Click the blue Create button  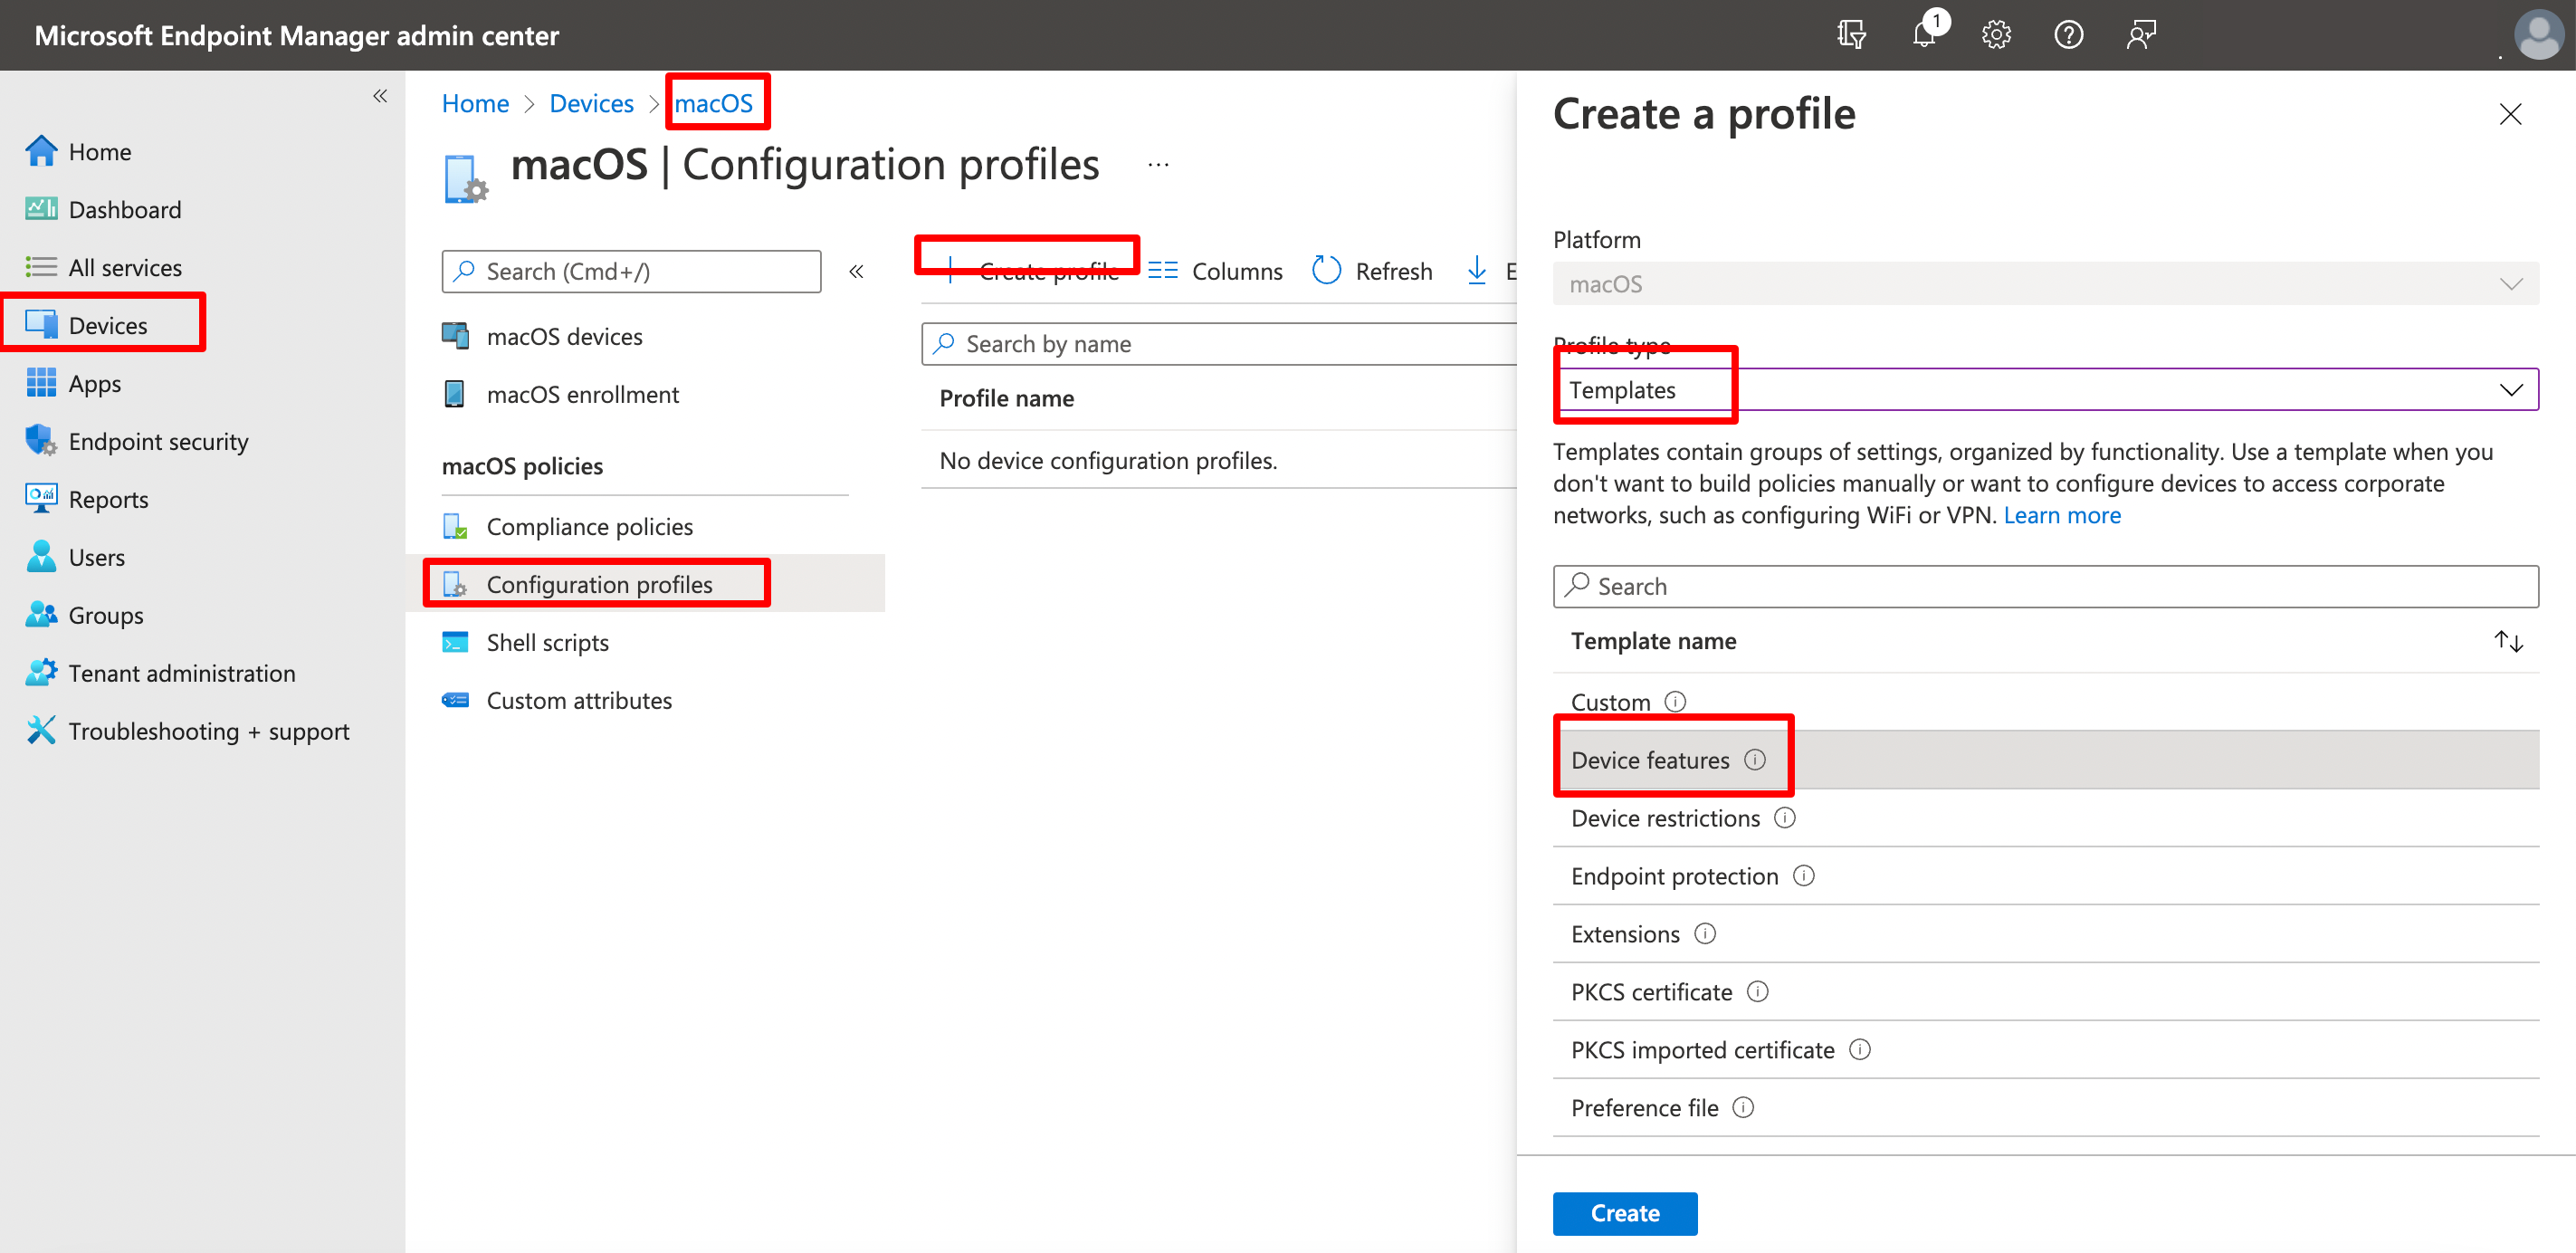pos(1624,1213)
